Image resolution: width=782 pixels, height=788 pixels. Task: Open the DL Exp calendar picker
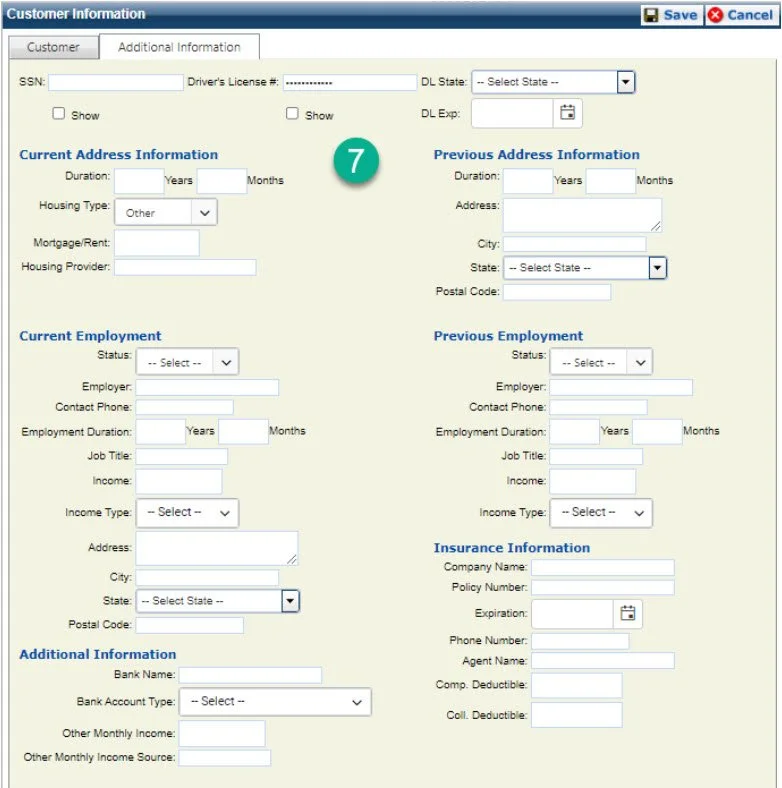567,113
